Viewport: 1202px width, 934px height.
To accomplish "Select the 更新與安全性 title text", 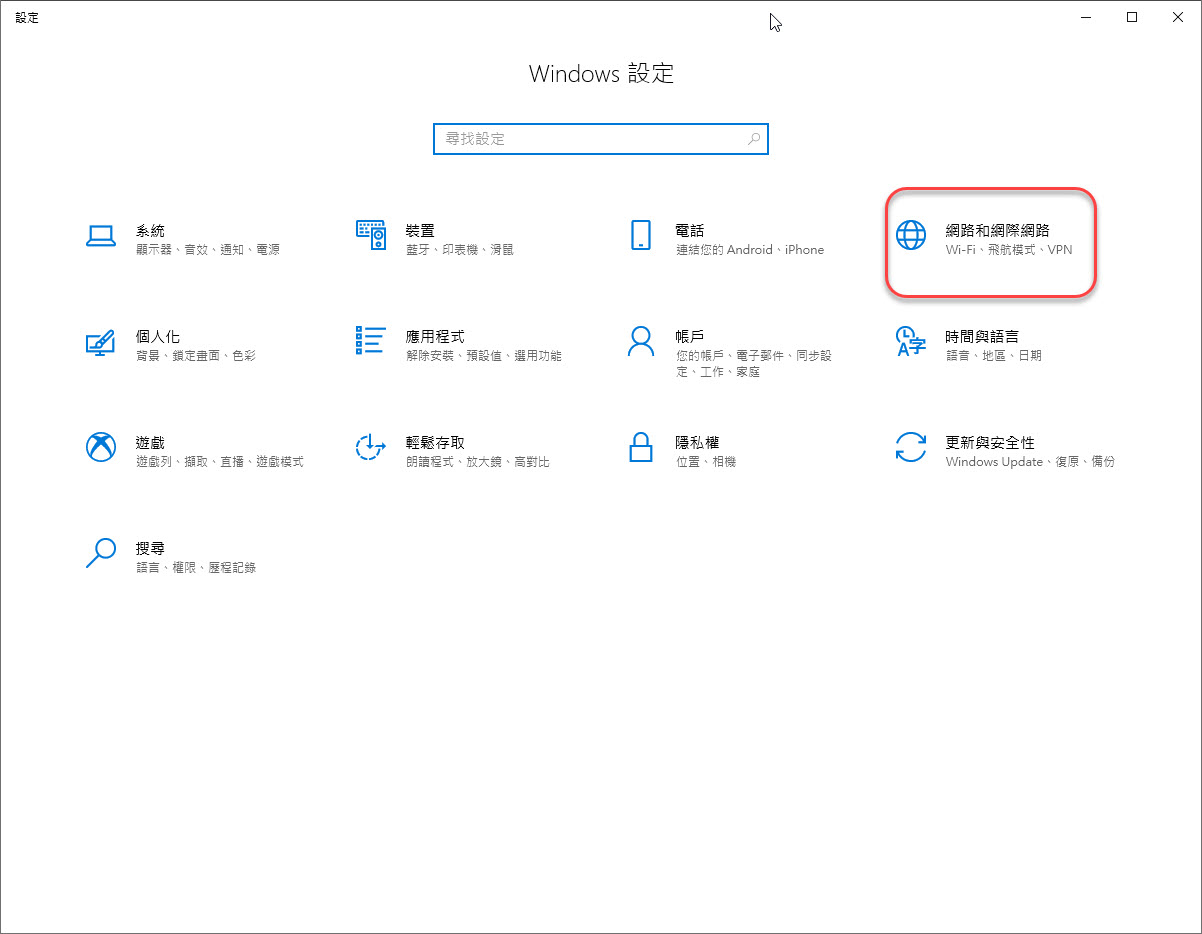I will [x=990, y=443].
